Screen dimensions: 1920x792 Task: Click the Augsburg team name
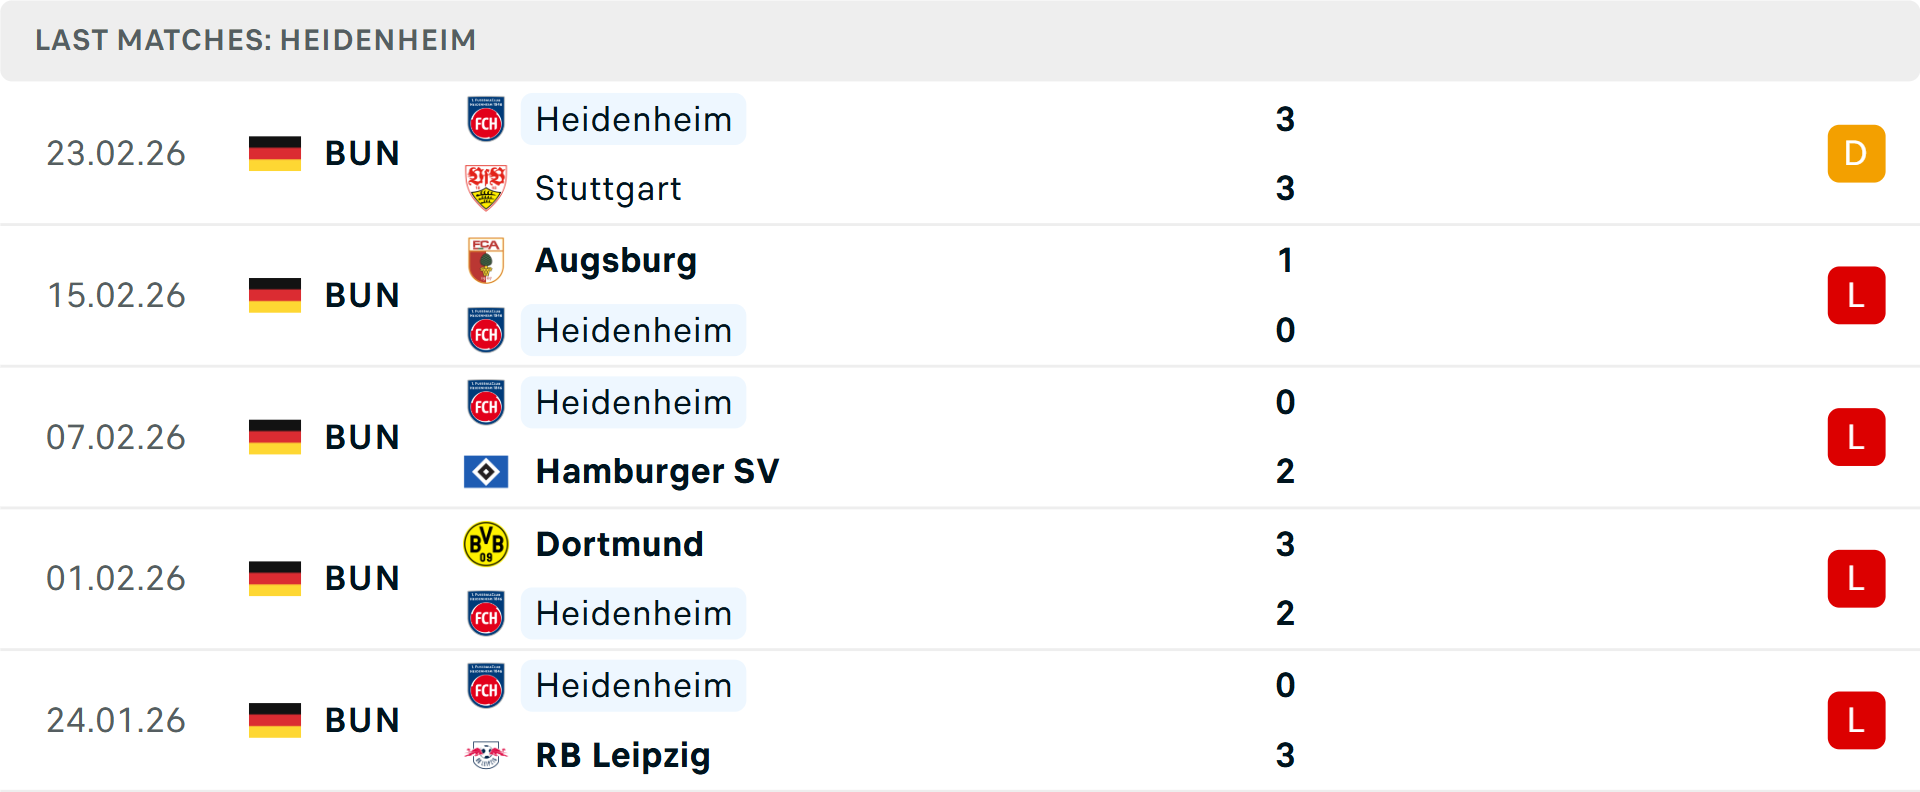pyautogui.click(x=616, y=260)
